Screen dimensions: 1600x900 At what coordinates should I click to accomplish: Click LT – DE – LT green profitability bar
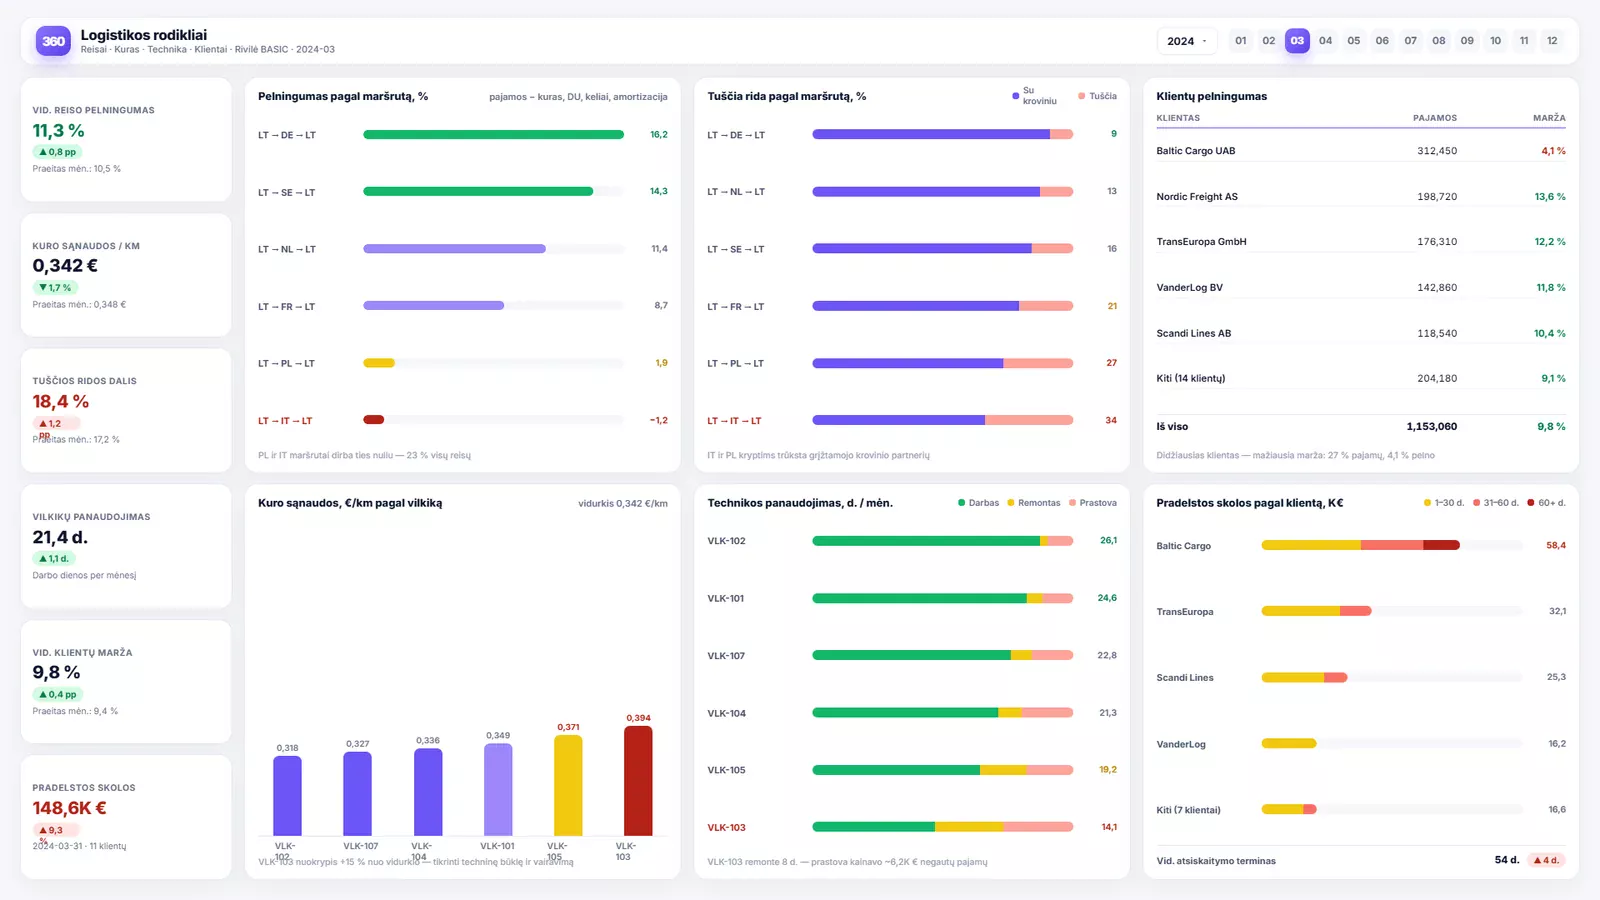coord(493,135)
